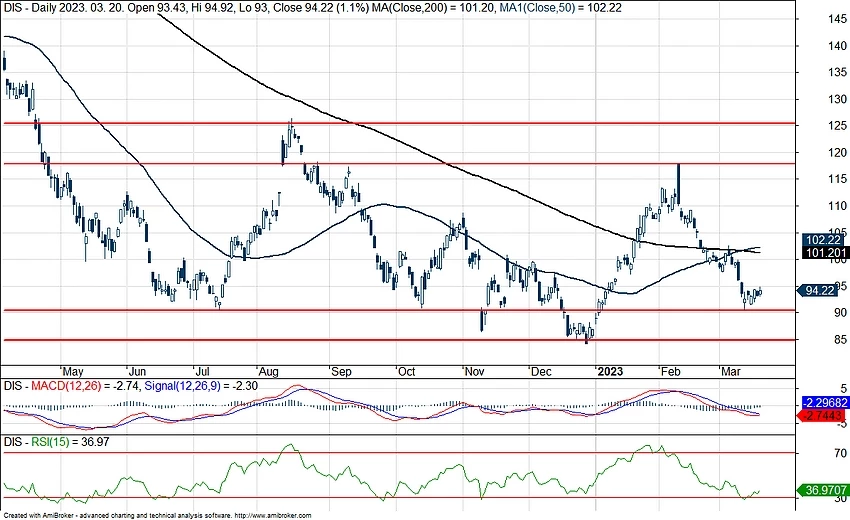The height and width of the screenshot is (520, 850).
Task: Click the 135 price axis label
Action: pos(837,72)
